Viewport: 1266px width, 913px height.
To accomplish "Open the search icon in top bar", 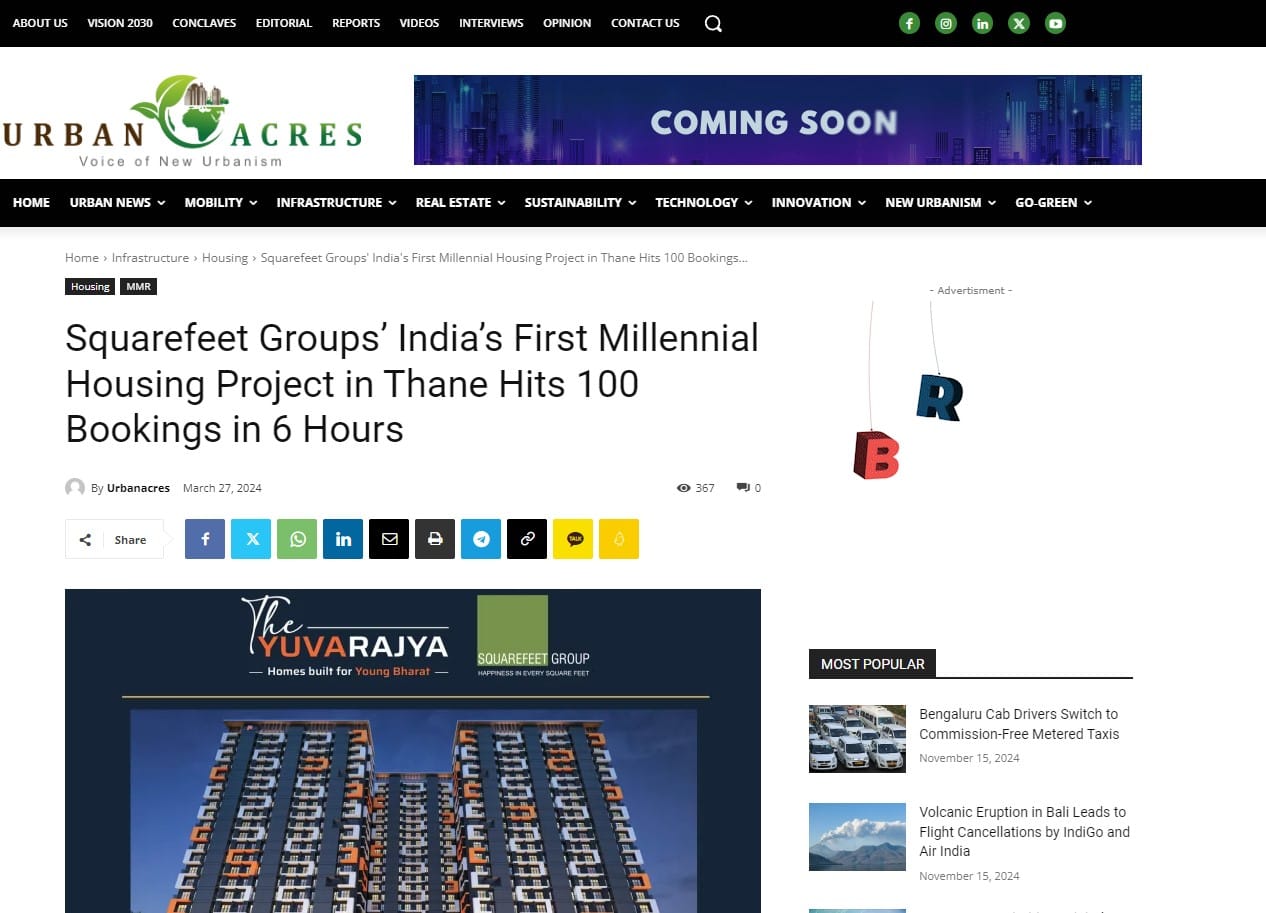I will [x=713, y=23].
